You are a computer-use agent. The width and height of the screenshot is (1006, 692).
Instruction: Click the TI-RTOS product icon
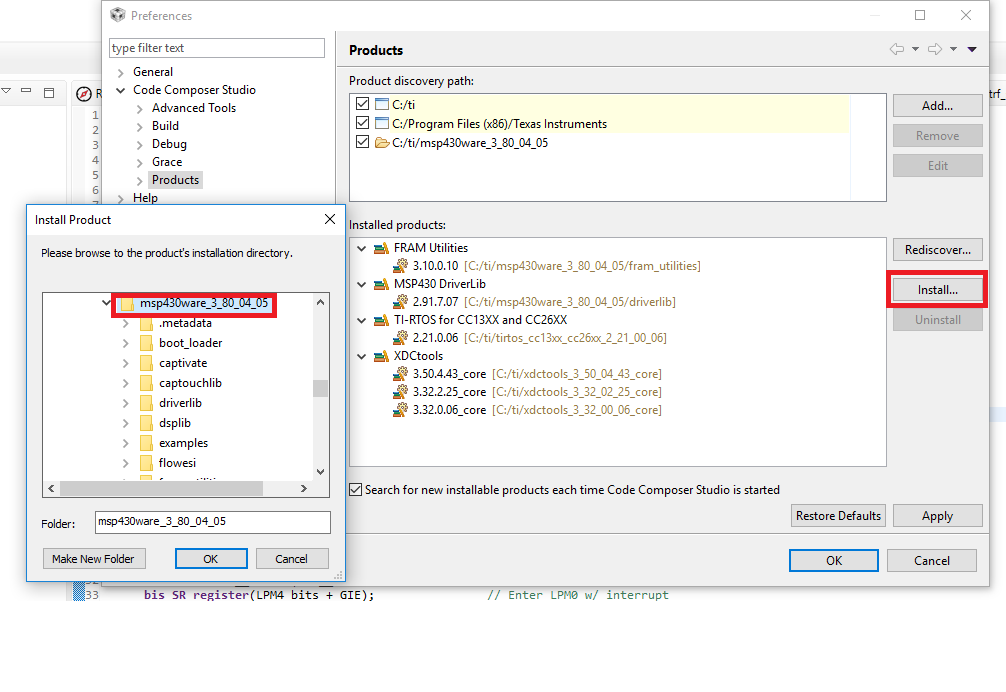(381, 320)
